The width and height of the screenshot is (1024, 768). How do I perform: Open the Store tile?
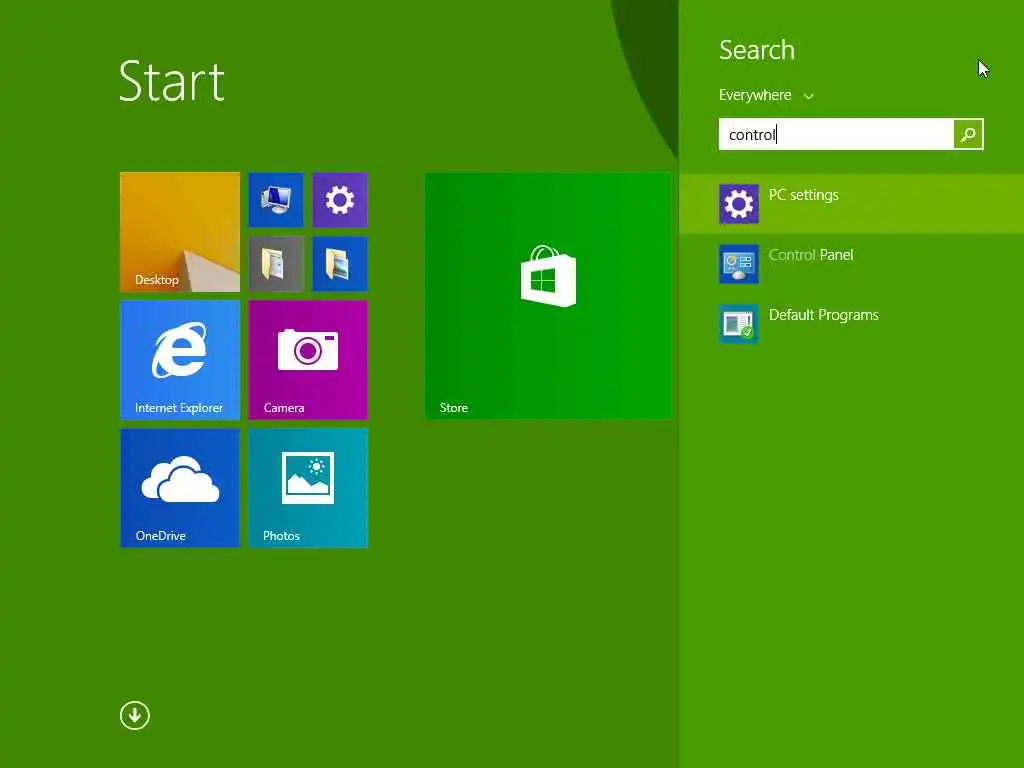(548, 296)
